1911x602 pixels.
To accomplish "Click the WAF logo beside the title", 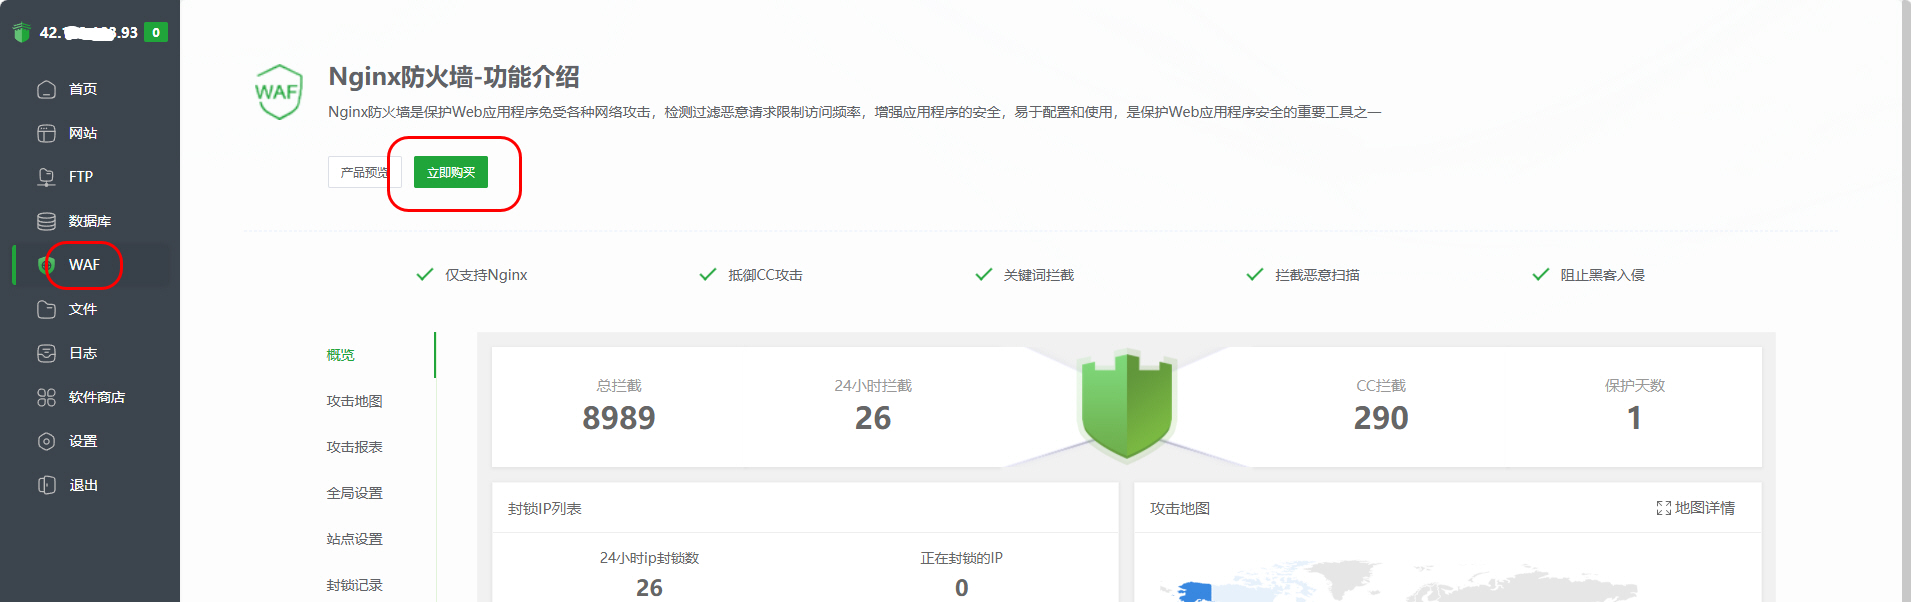I will [279, 92].
